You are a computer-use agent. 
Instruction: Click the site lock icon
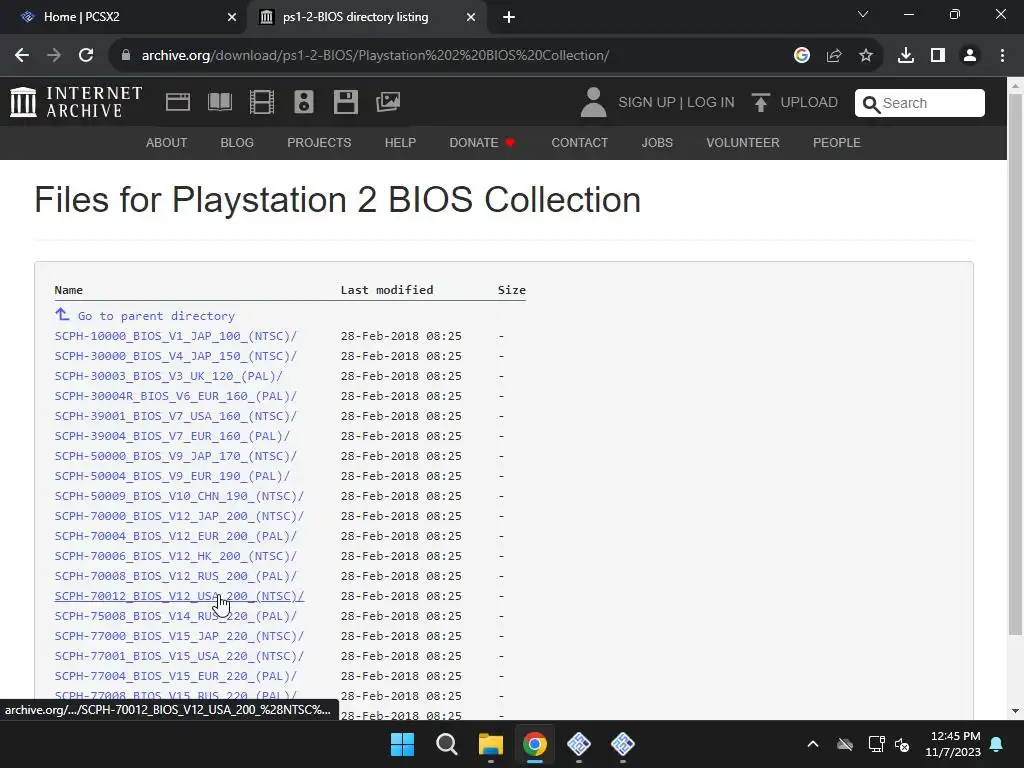(x=126, y=56)
